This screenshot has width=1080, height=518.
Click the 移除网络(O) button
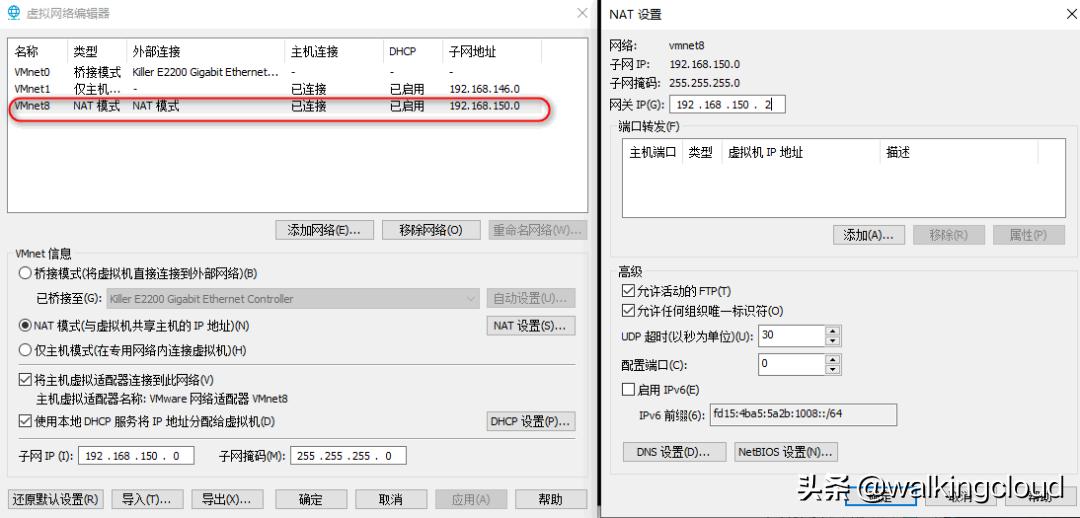[431, 231]
